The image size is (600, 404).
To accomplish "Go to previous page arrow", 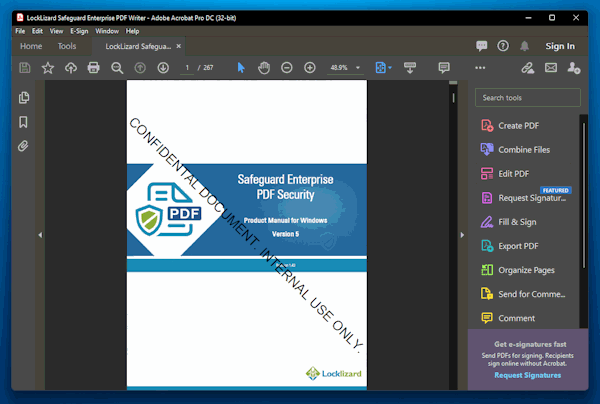I will [140, 68].
